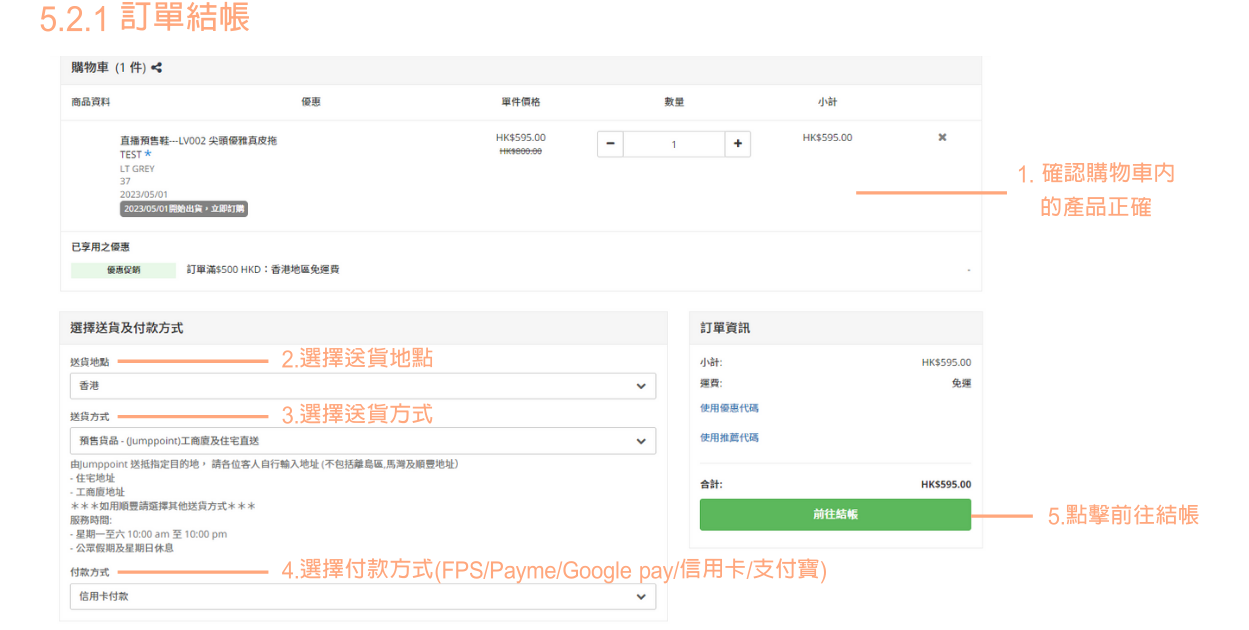Expand the 付款方式 dropdown showing 信用卡付款
Screen dimensions: 1249x630
click(362, 597)
